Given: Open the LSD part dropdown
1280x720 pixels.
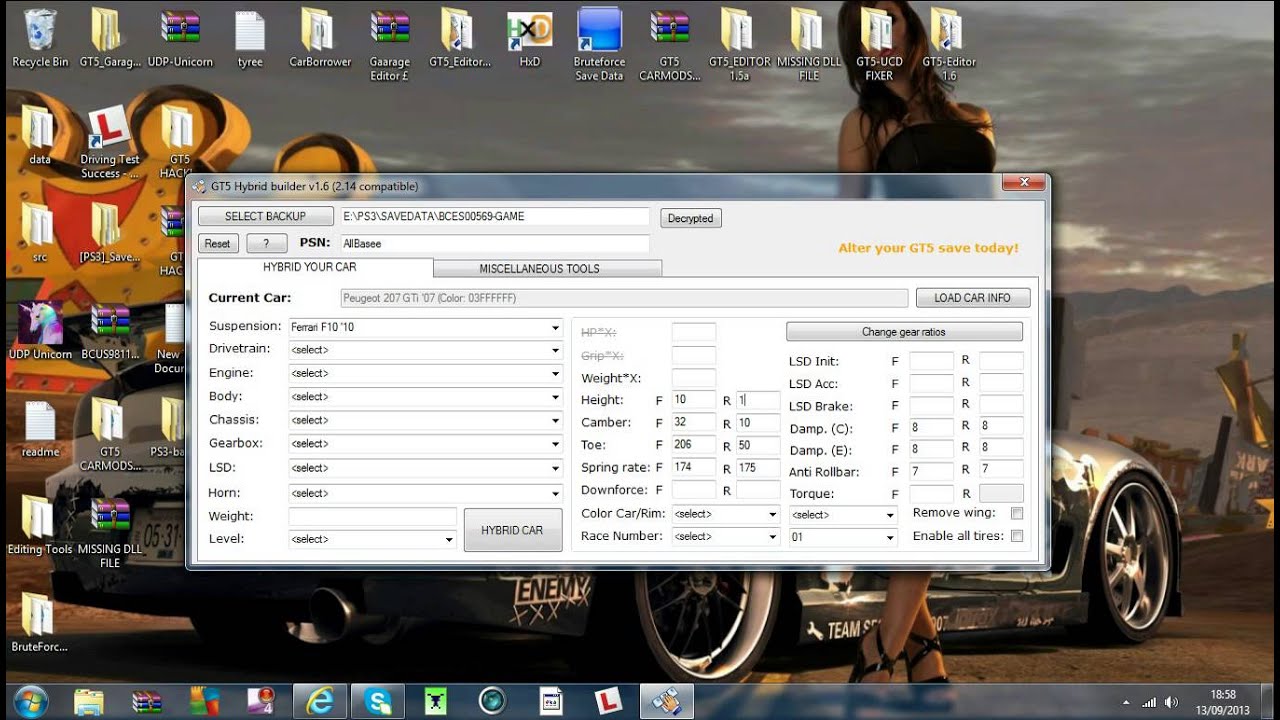Looking at the screenshot, I should [425, 468].
